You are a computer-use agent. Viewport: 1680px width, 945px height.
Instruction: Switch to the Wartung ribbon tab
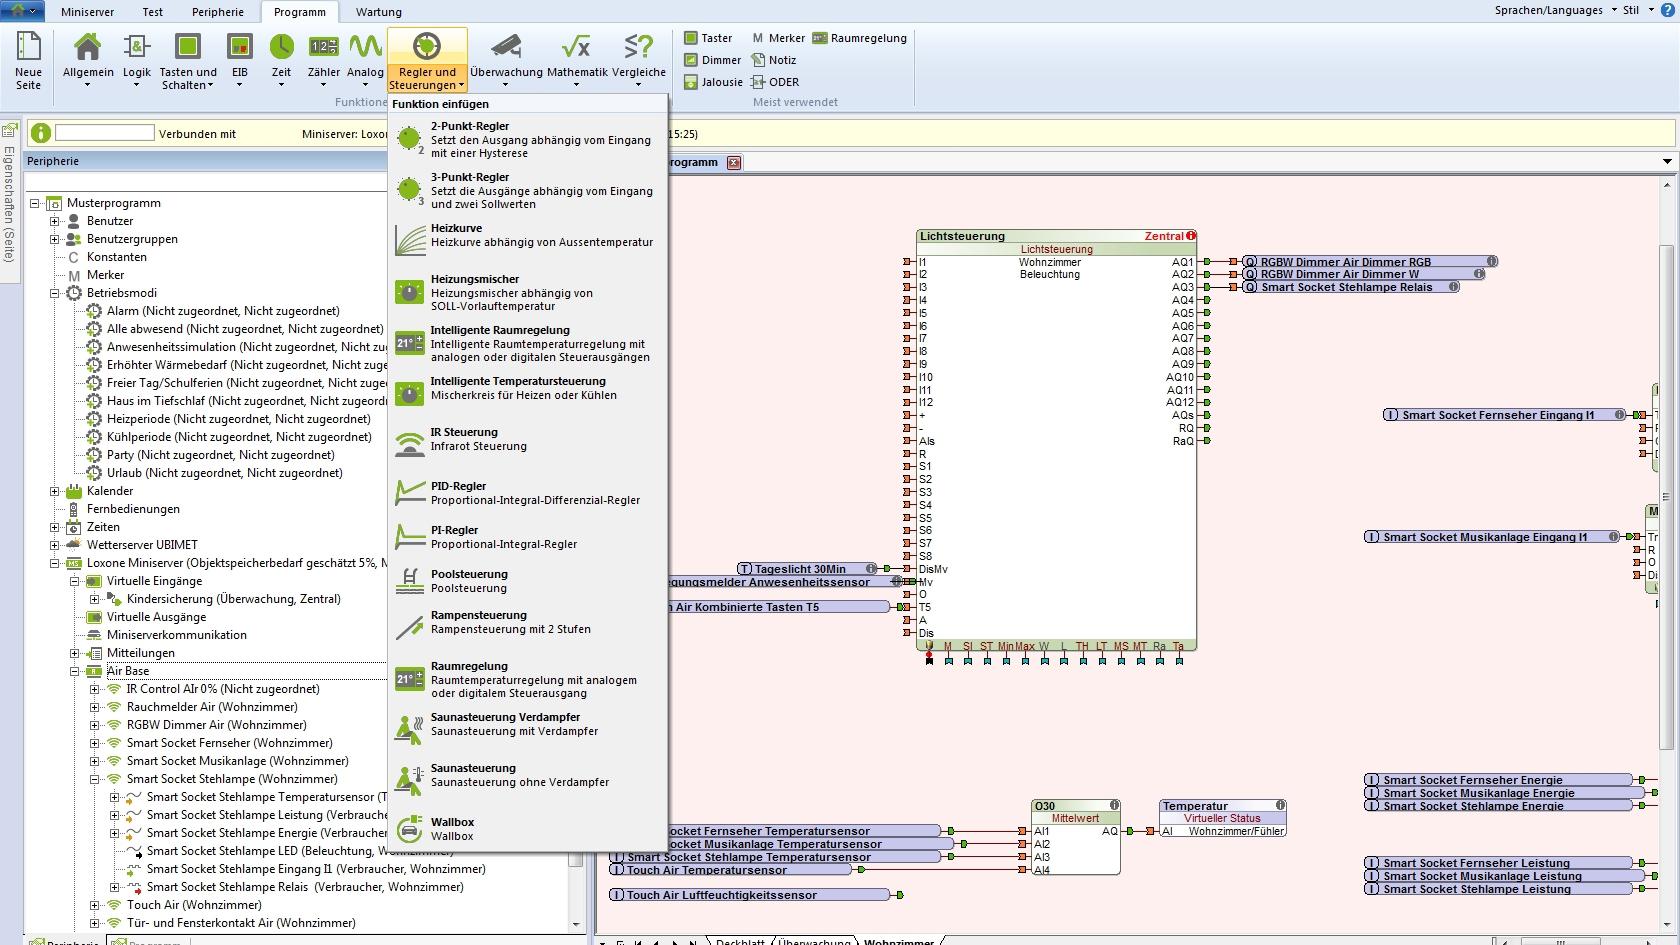tap(378, 12)
